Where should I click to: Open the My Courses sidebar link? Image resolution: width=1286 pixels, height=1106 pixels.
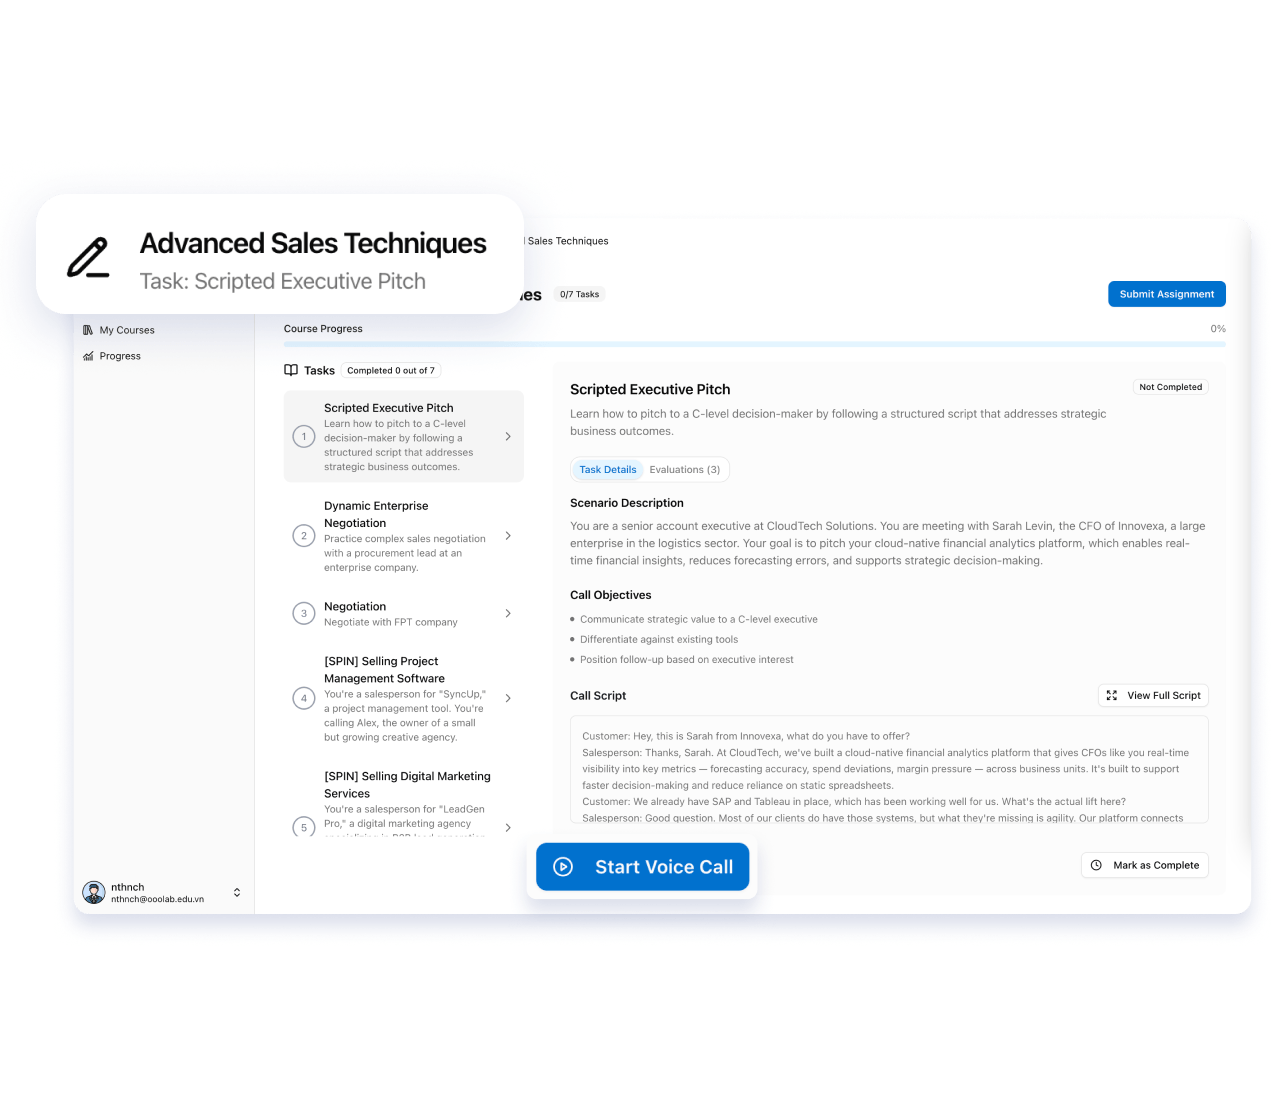coord(127,330)
